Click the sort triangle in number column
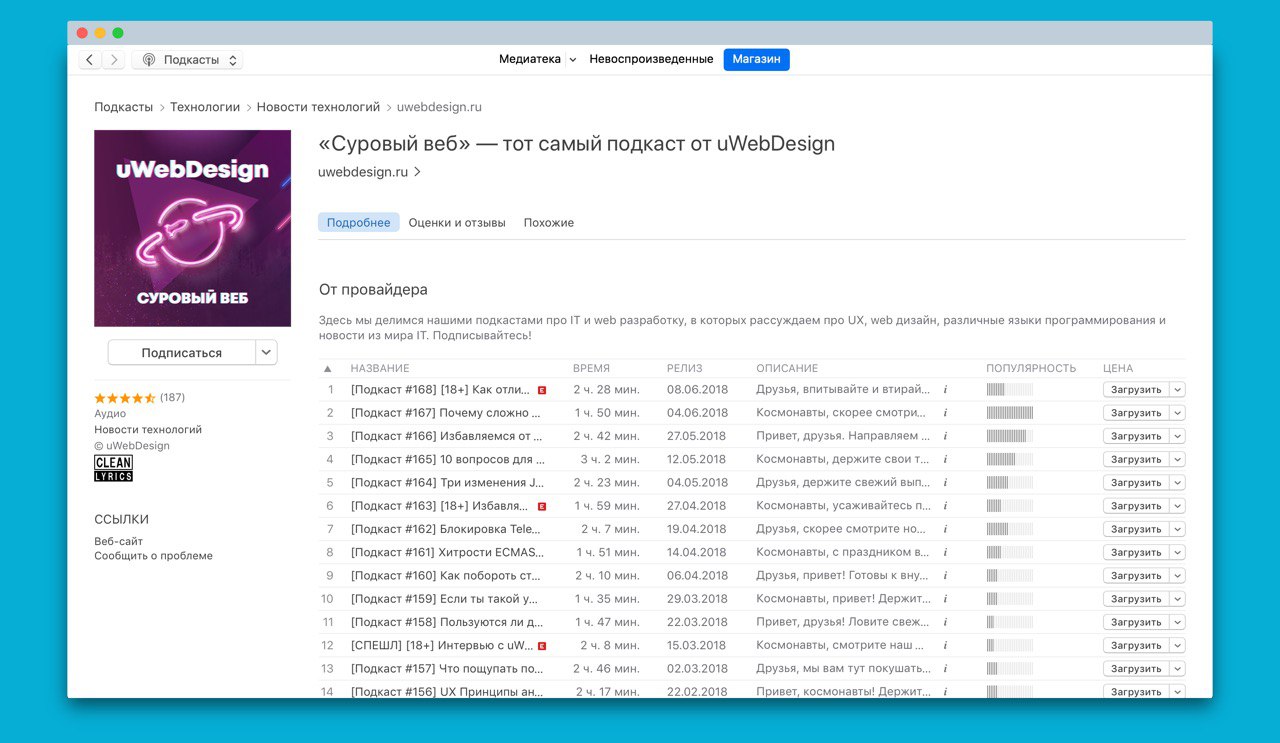The height and width of the screenshot is (743, 1280). pos(328,369)
